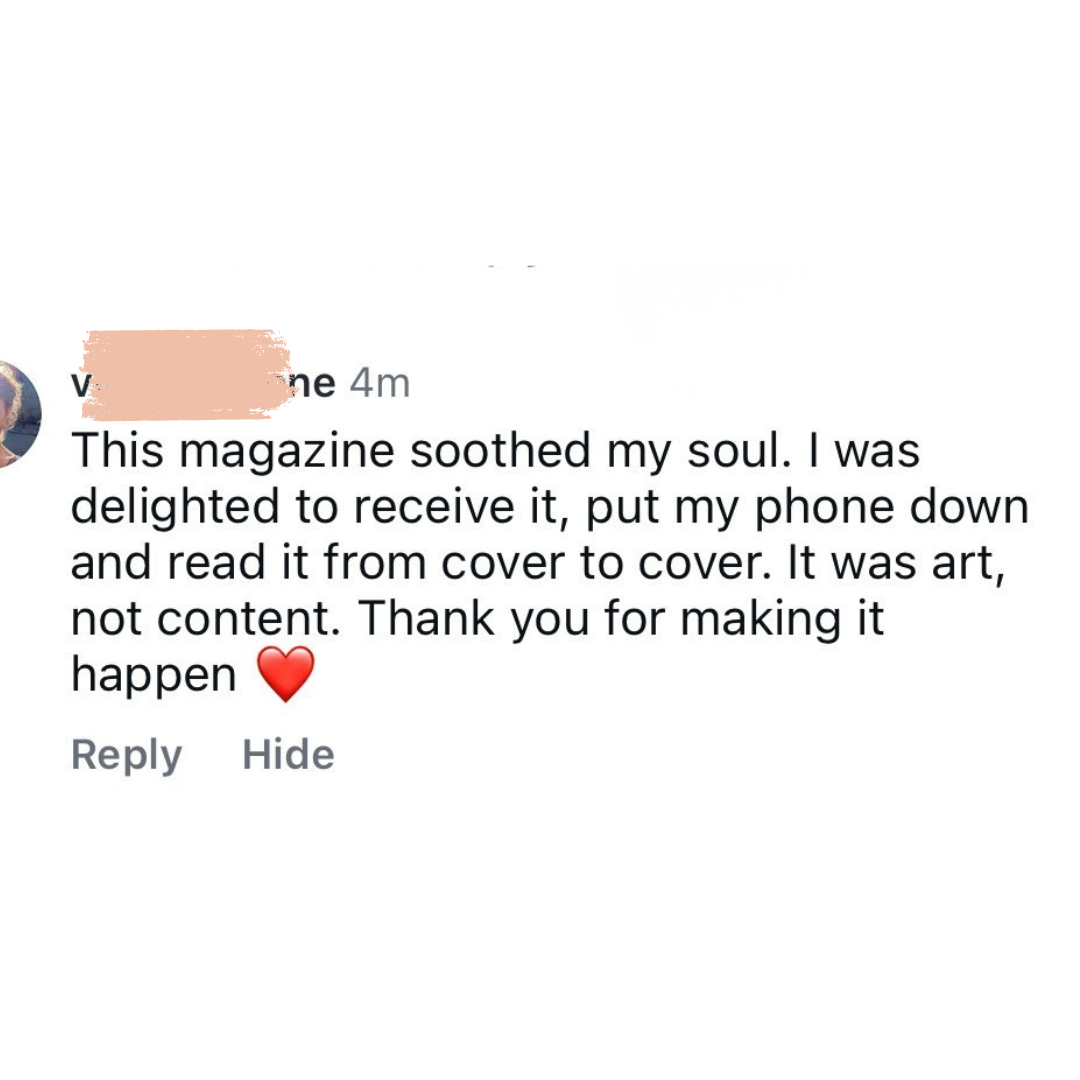Click the word "happen" before the heart

pyautogui.click(x=154, y=676)
